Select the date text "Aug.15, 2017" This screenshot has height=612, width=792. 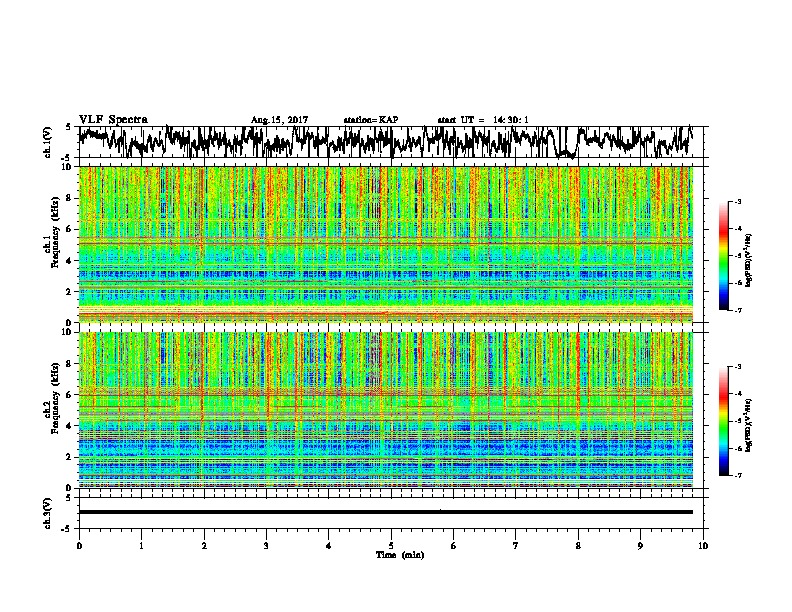point(279,120)
